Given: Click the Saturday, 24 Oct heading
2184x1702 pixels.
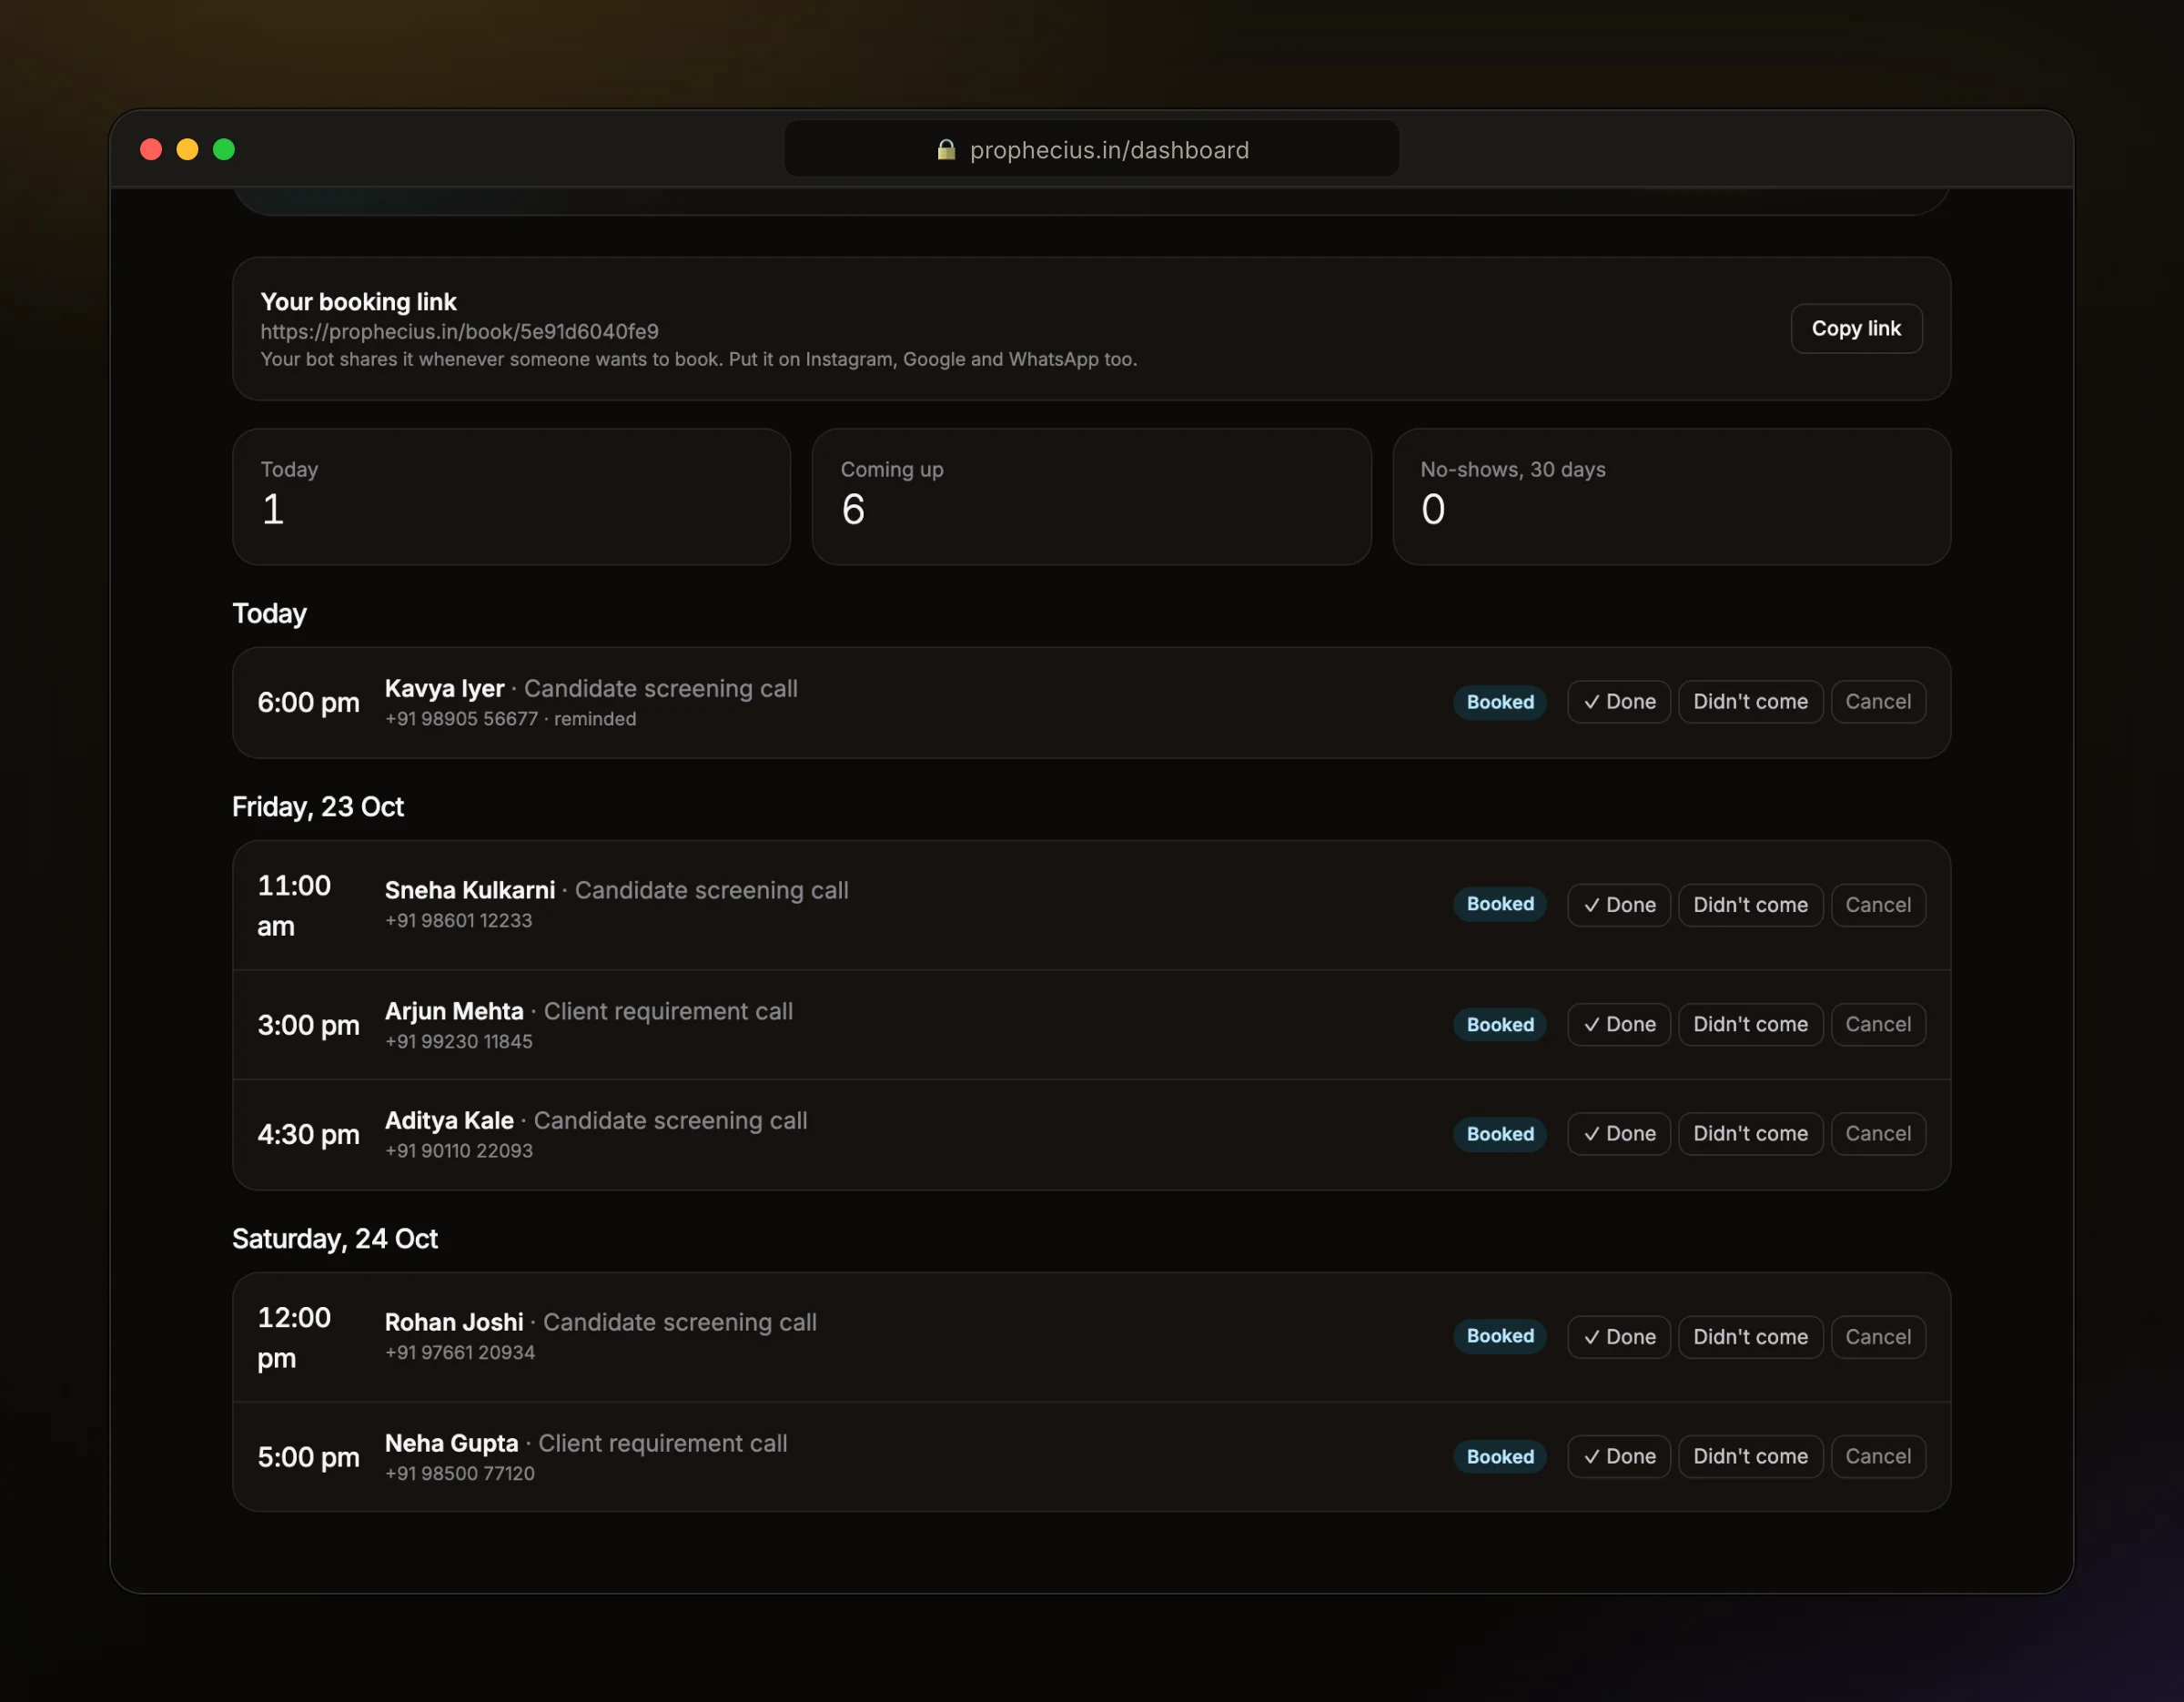Looking at the screenshot, I should point(334,1239).
